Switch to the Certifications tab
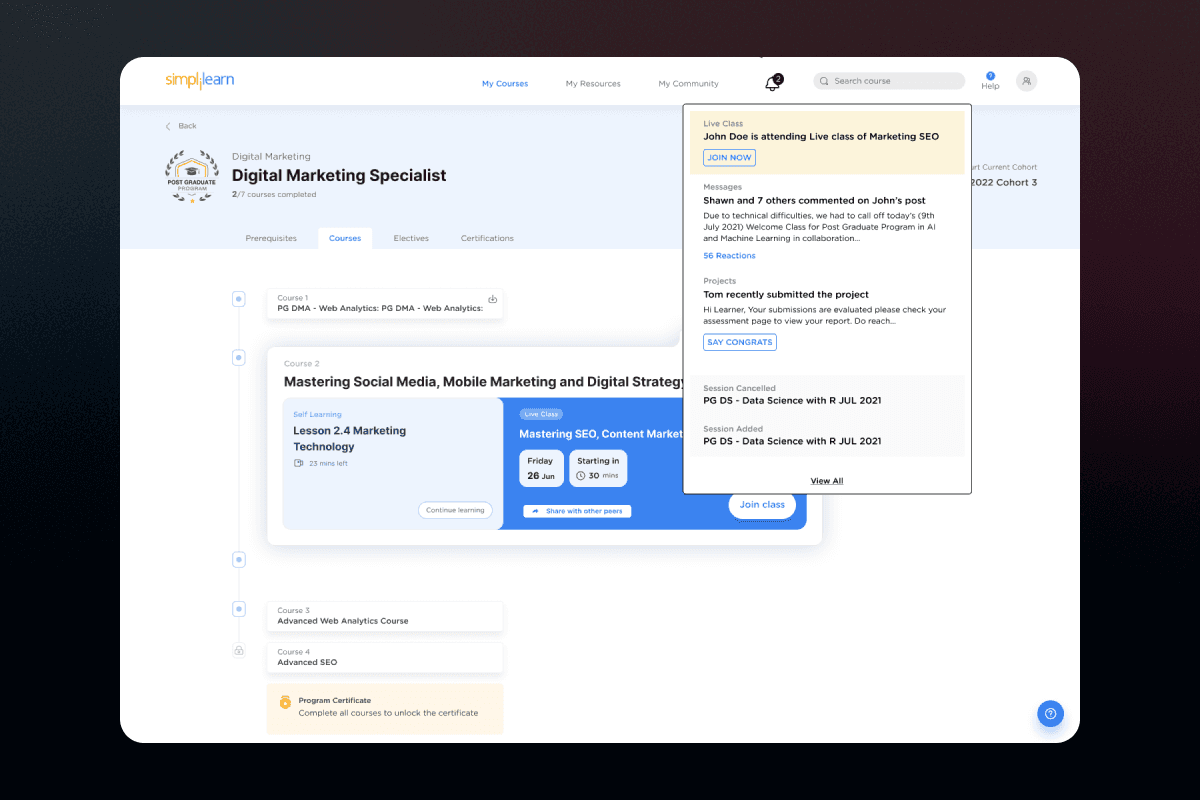The height and width of the screenshot is (800, 1200). (487, 238)
